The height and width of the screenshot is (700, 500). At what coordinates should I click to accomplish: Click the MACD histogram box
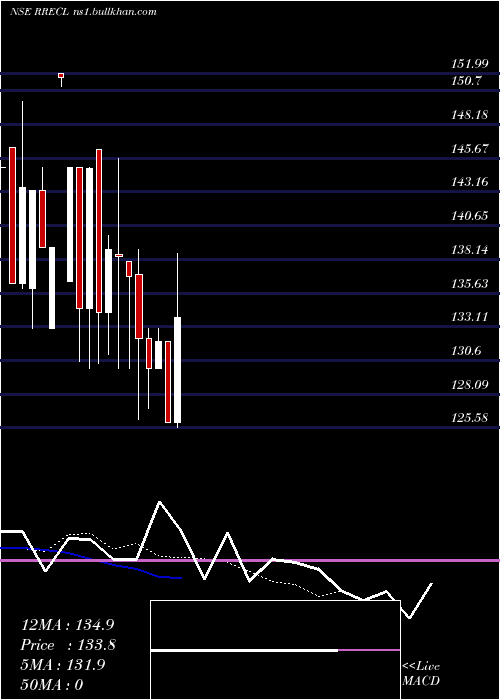tap(275, 650)
